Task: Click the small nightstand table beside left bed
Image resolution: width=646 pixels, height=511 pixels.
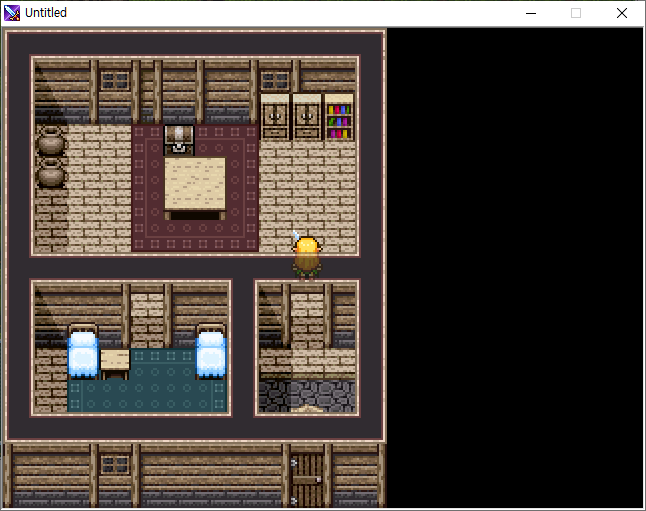Action: point(115,364)
